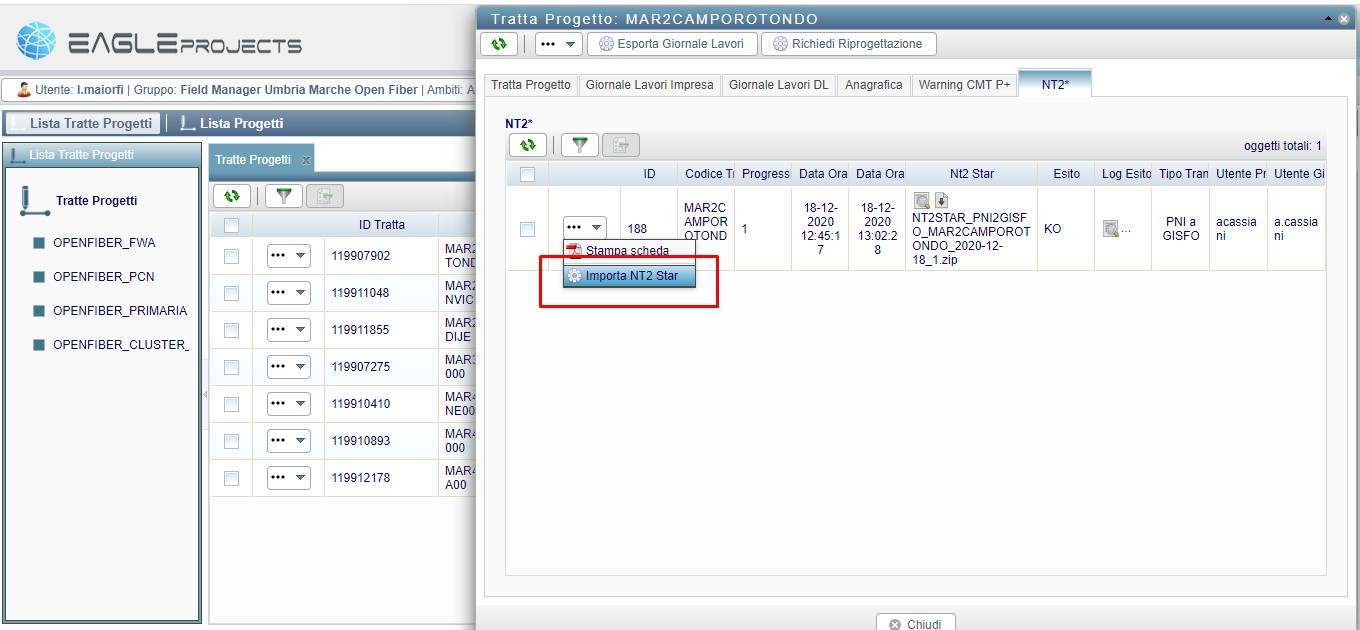Viewport: 1360px width, 630px height.
Task: Open OPENFIBER_CLUSTER_ in the tree
Action: tap(120, 345)
